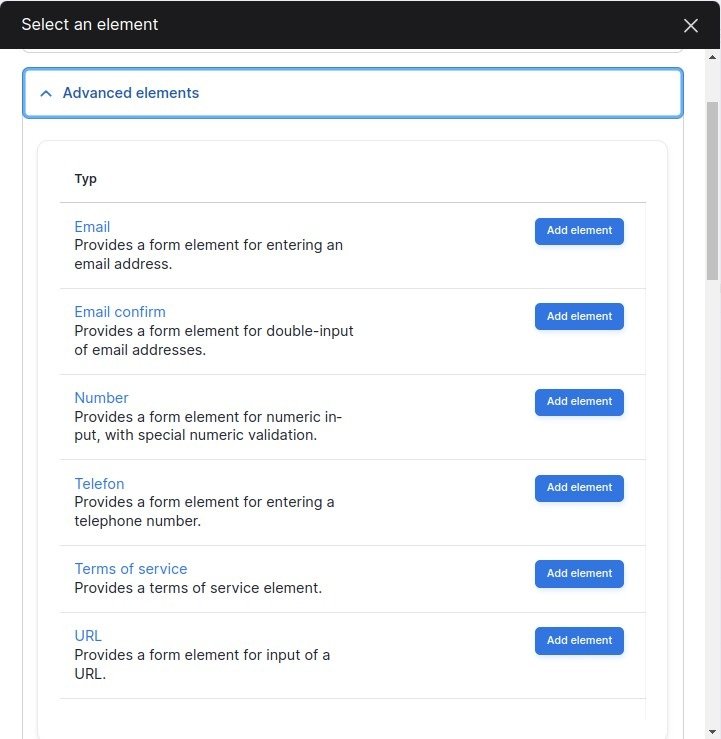Open the URL element link
This screenshot has height=739, width=721.
[x=88, y=636]
